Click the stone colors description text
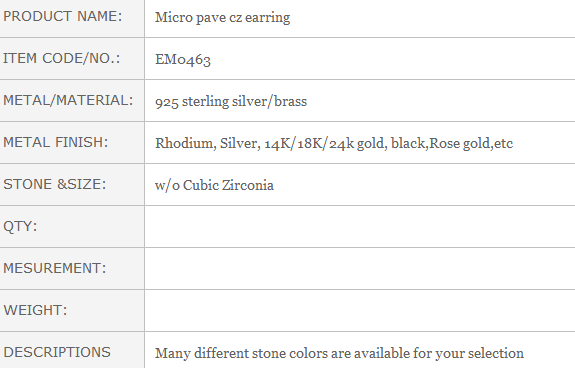 coord(339,353)
